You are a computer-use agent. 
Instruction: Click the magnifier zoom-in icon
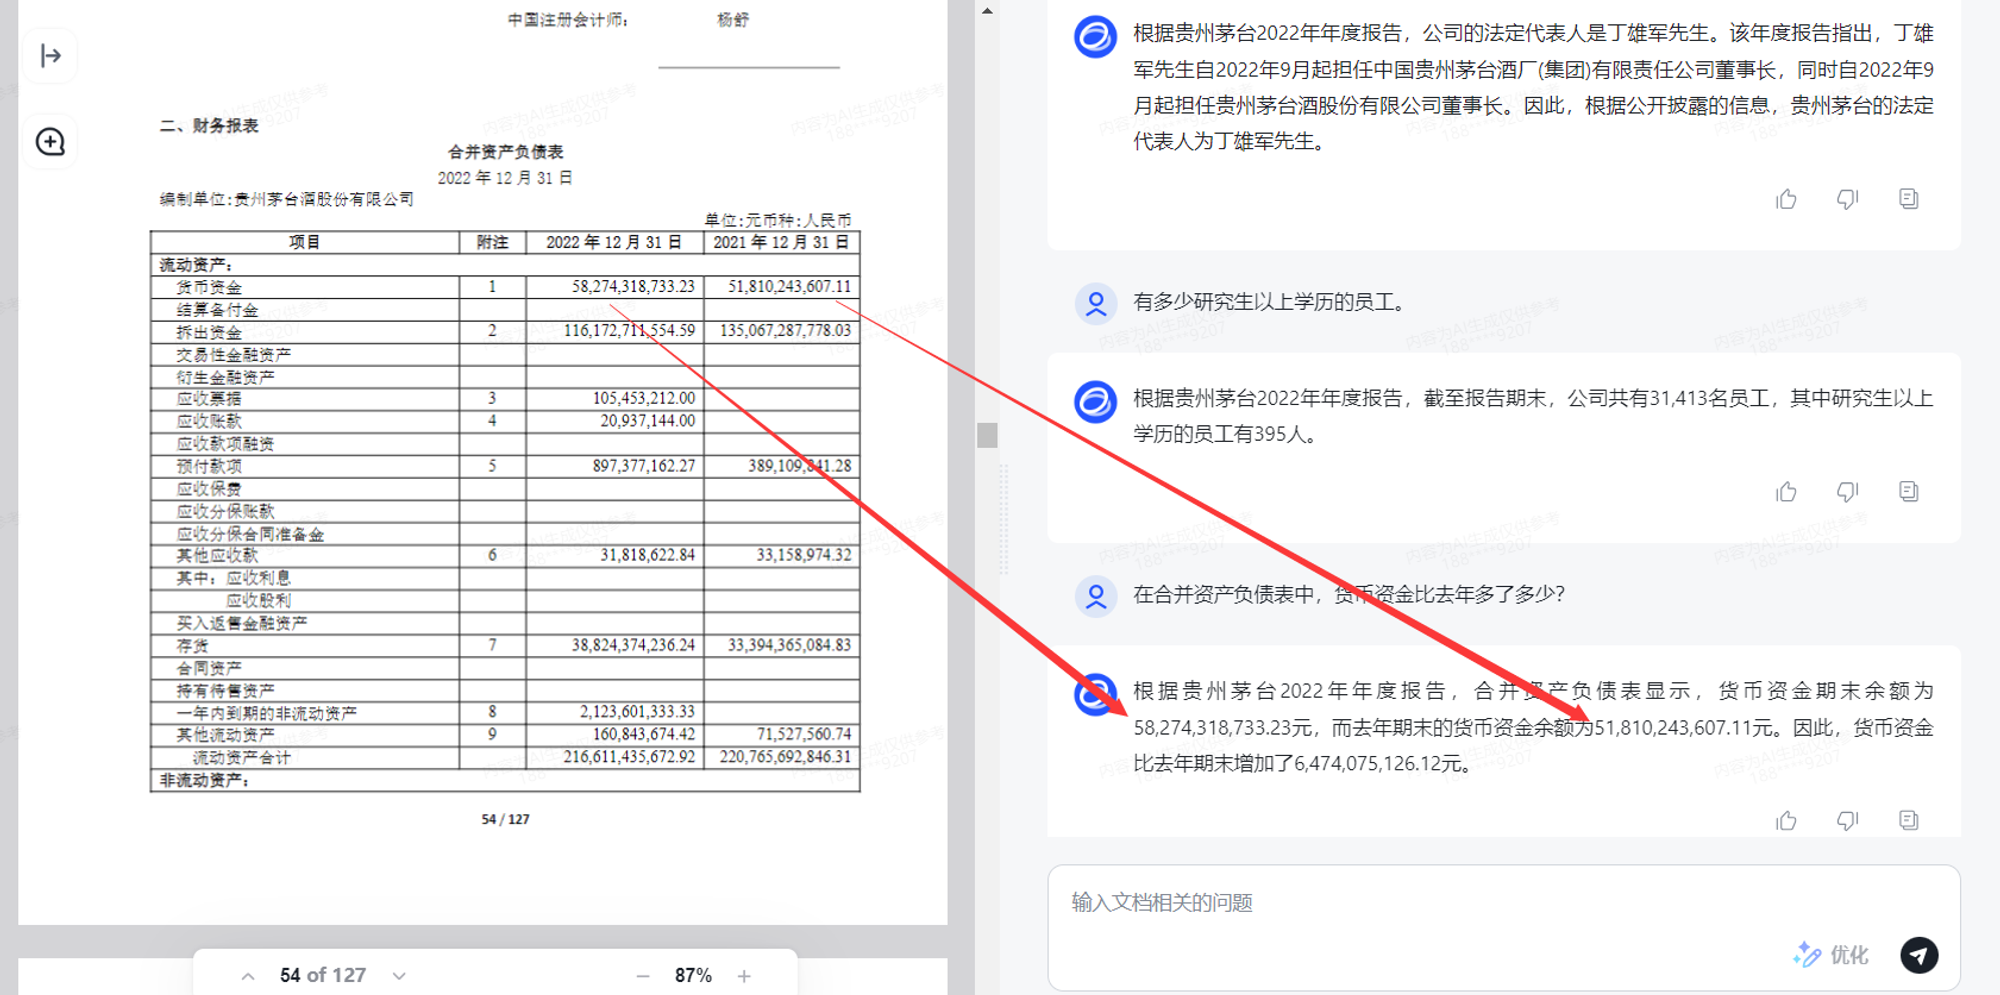pyautogui.click(x=51, y=142)
